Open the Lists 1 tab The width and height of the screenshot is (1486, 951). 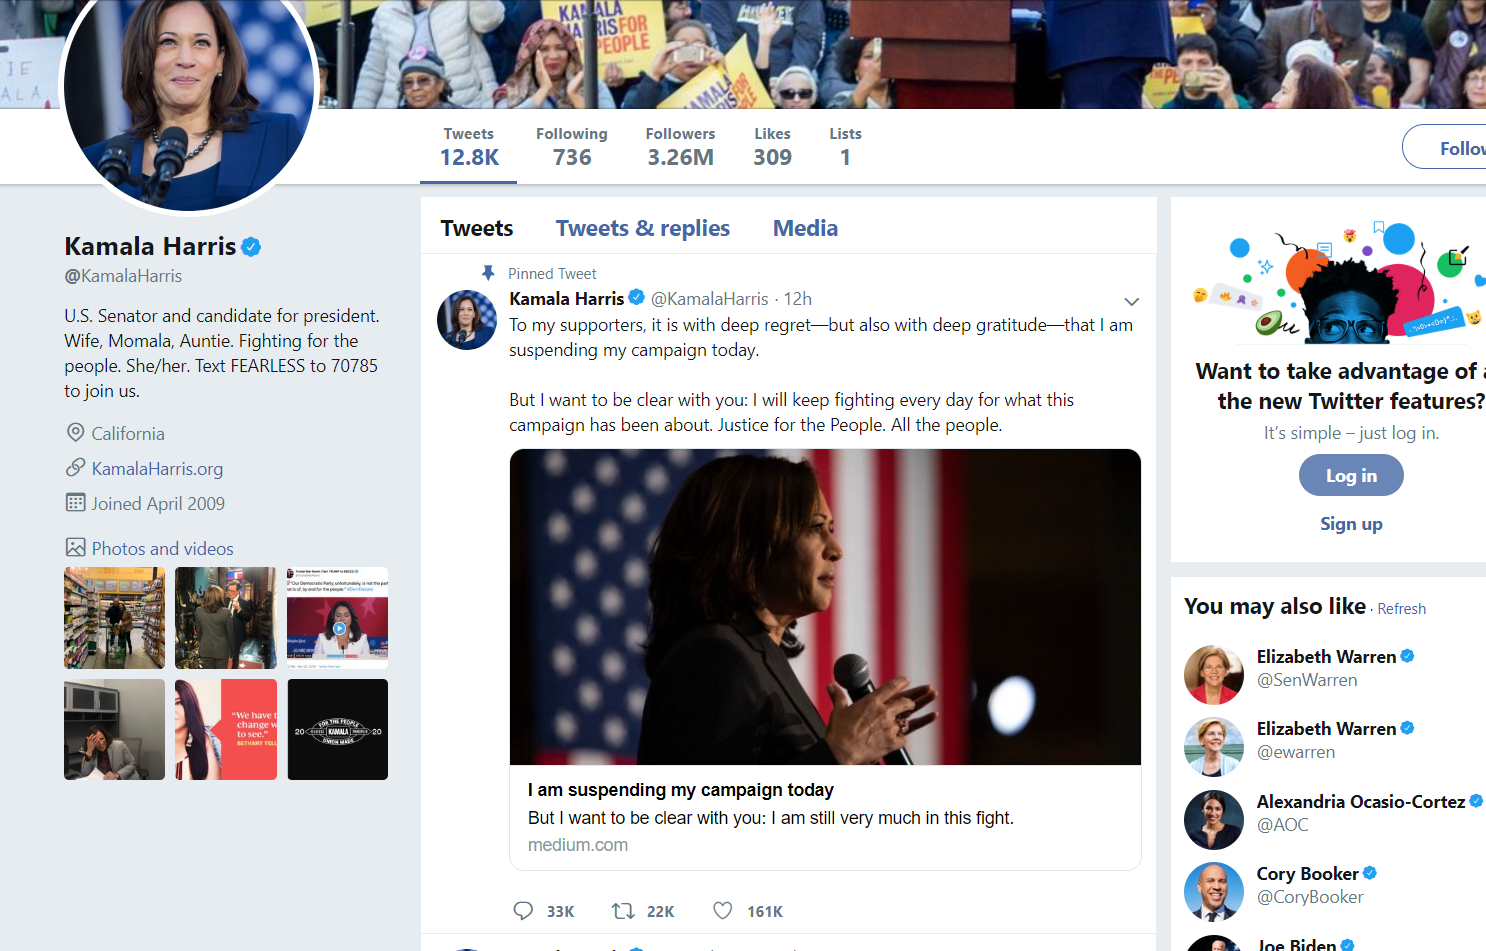tap(845, 148)
